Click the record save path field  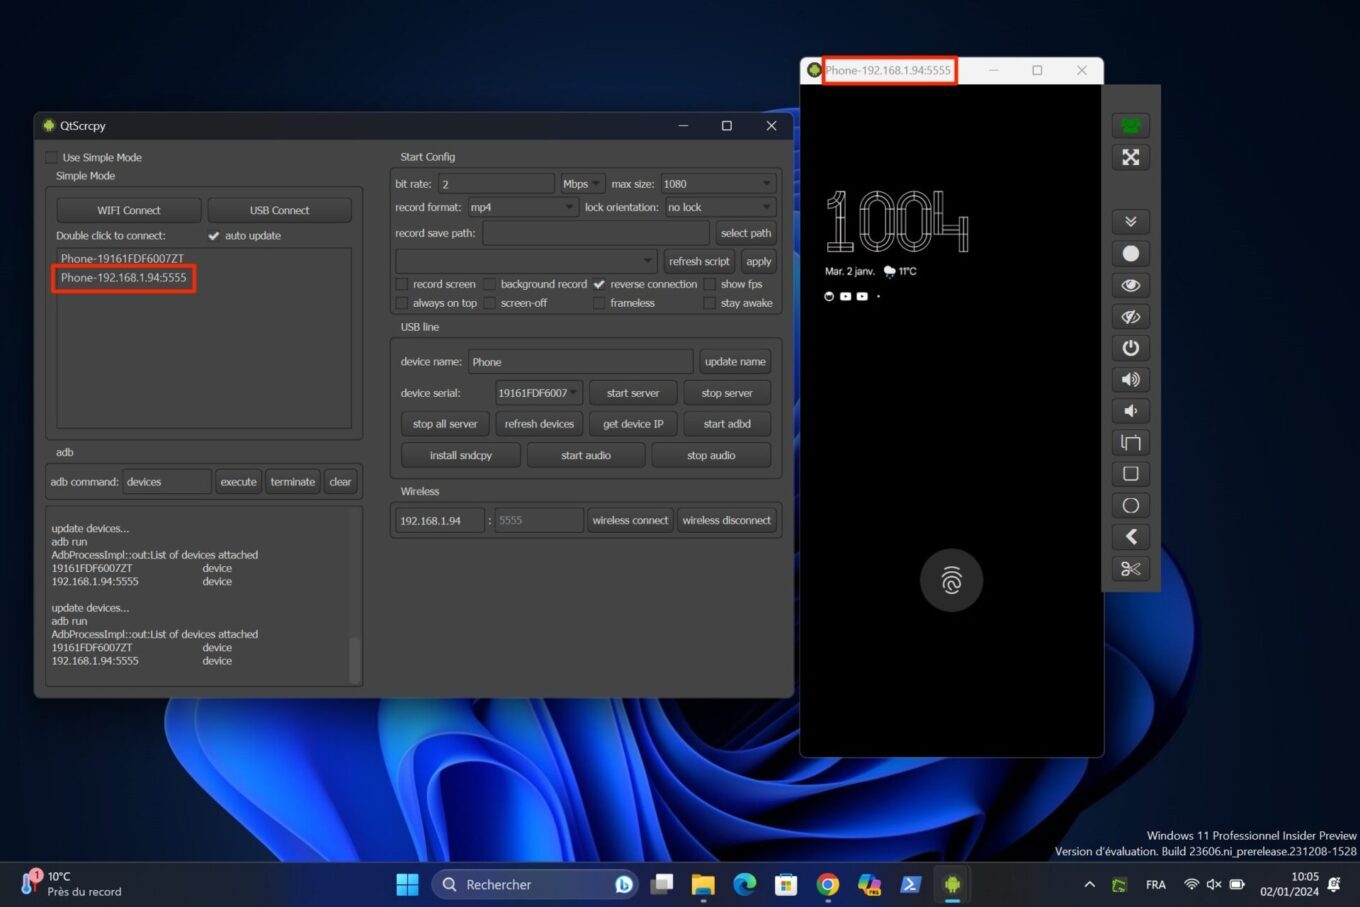[596, 233]
